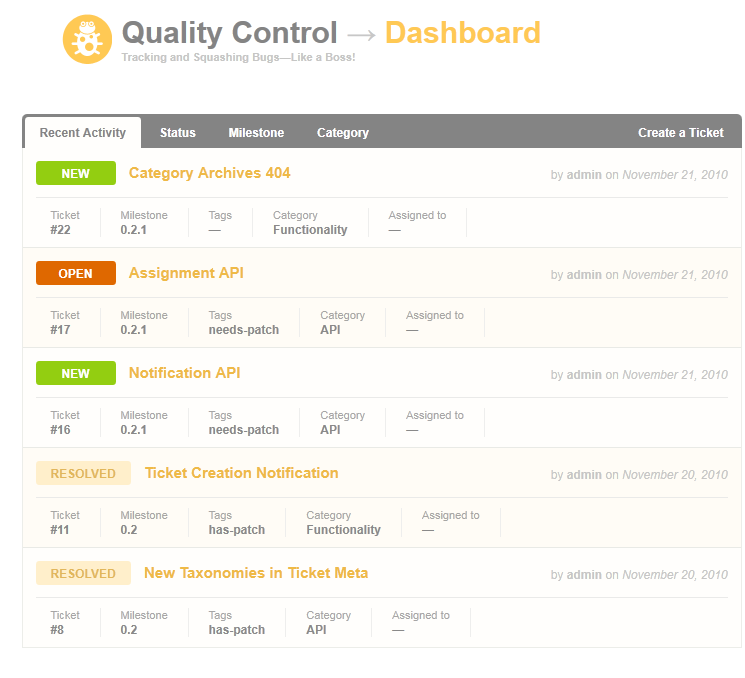This screenshot has width=745, height=678.
Task: Click date November 21, 2010 on Notification API
Action: coord(675,375)
